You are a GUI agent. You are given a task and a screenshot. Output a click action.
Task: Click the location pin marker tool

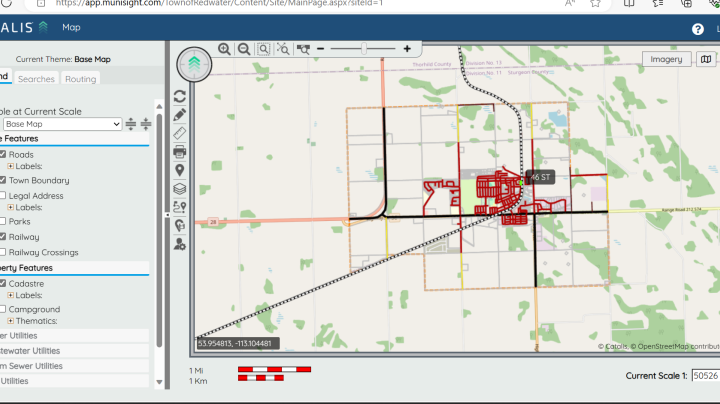(180, 170)
